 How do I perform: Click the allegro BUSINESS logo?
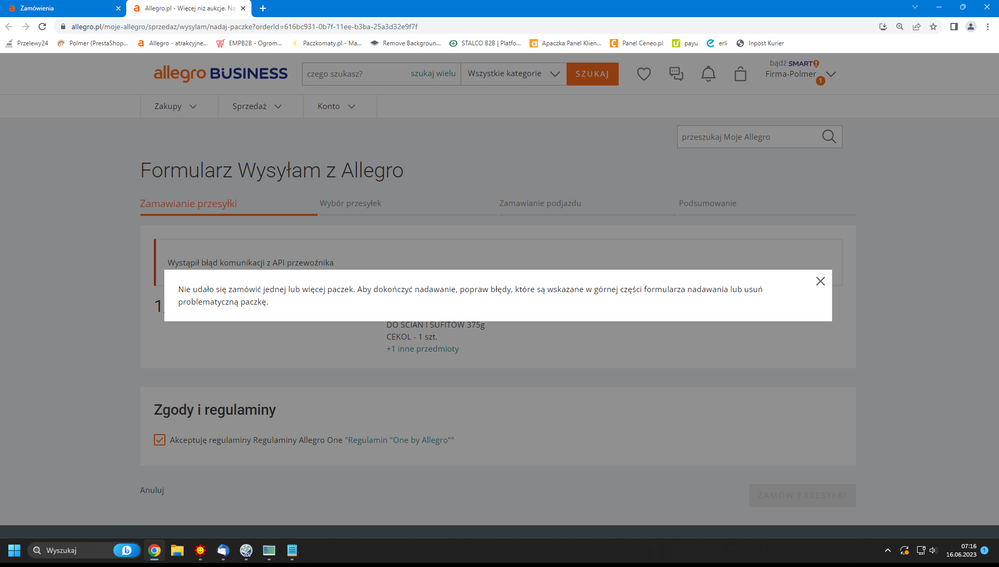[220, 74]
